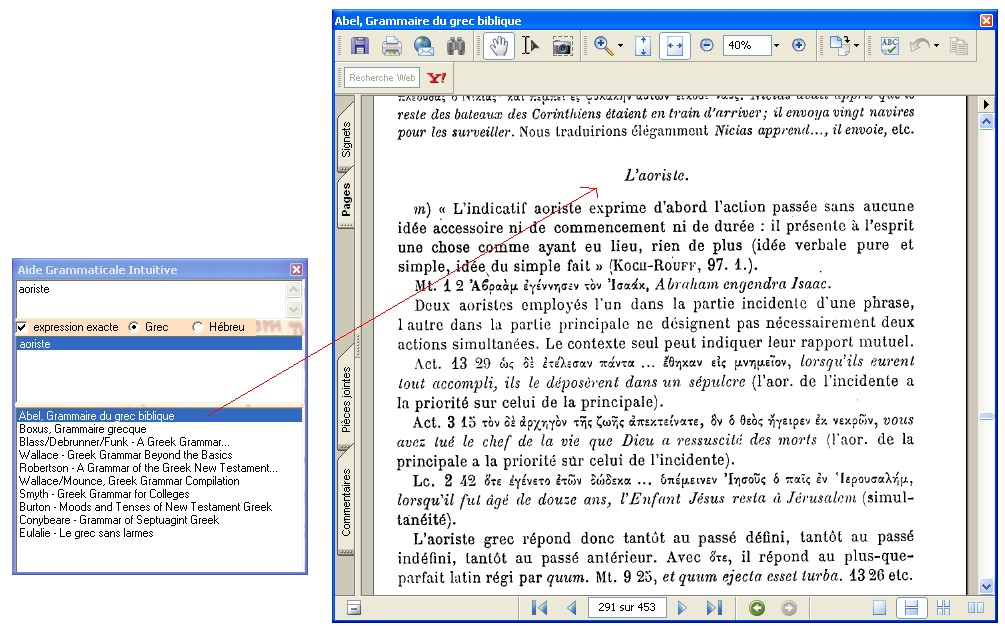Open the Pages side tab
Image resolution: width=1005 pixels, height=626 pixels.
[x=346, y=199]
